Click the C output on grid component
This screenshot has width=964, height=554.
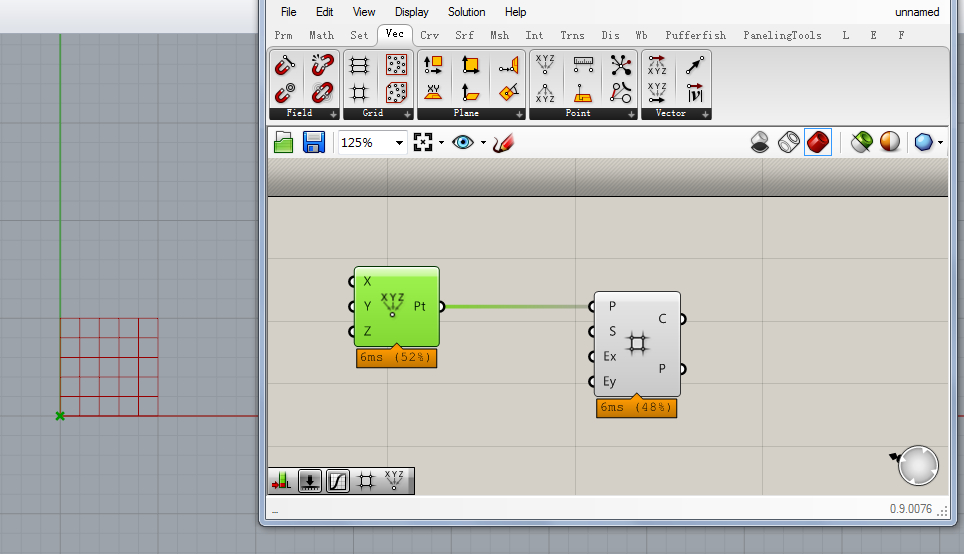[x=662, y=319]
